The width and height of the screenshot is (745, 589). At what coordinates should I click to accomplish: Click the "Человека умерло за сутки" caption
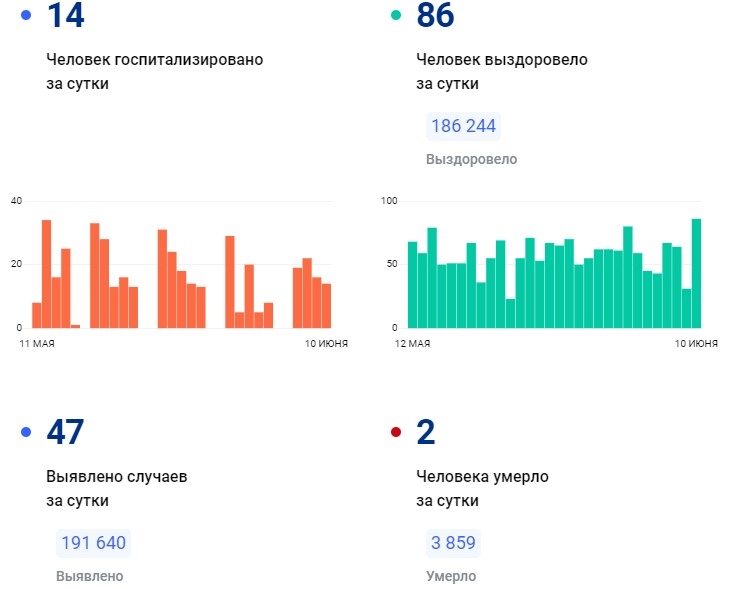click(x=482, y=488)
